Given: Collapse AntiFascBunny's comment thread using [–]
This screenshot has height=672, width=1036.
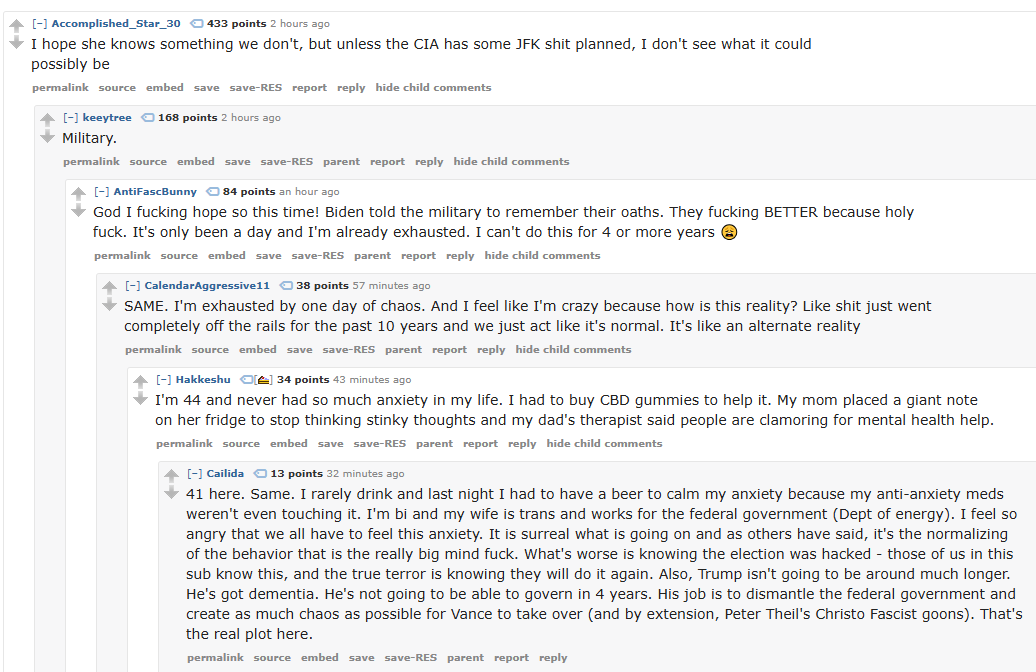Looking at the screenshot, I should 101,192.
